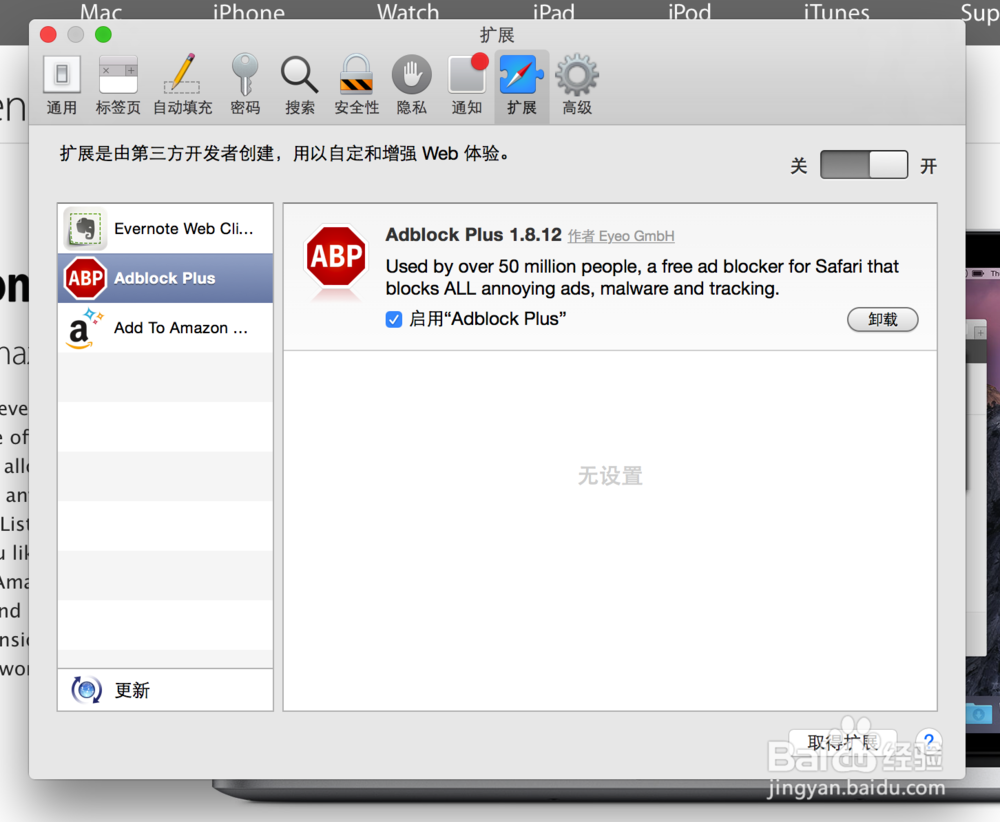Click the extensions description text at top

284,154
